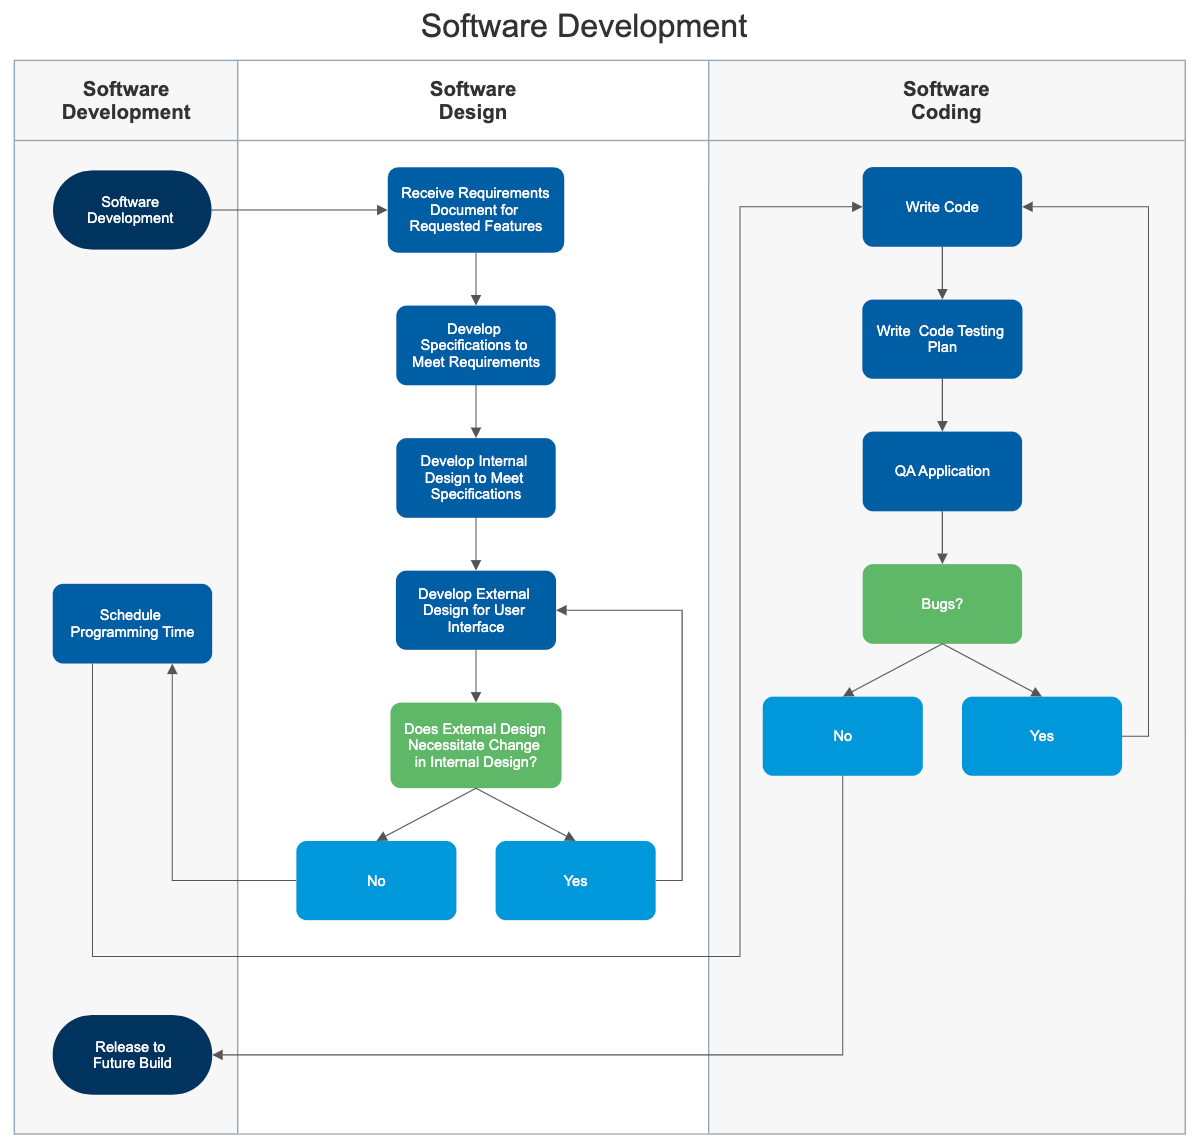Click the "Software Development" swimlane header
The height and width of the screenshot is (1144, 1198).
pos(126,100)
